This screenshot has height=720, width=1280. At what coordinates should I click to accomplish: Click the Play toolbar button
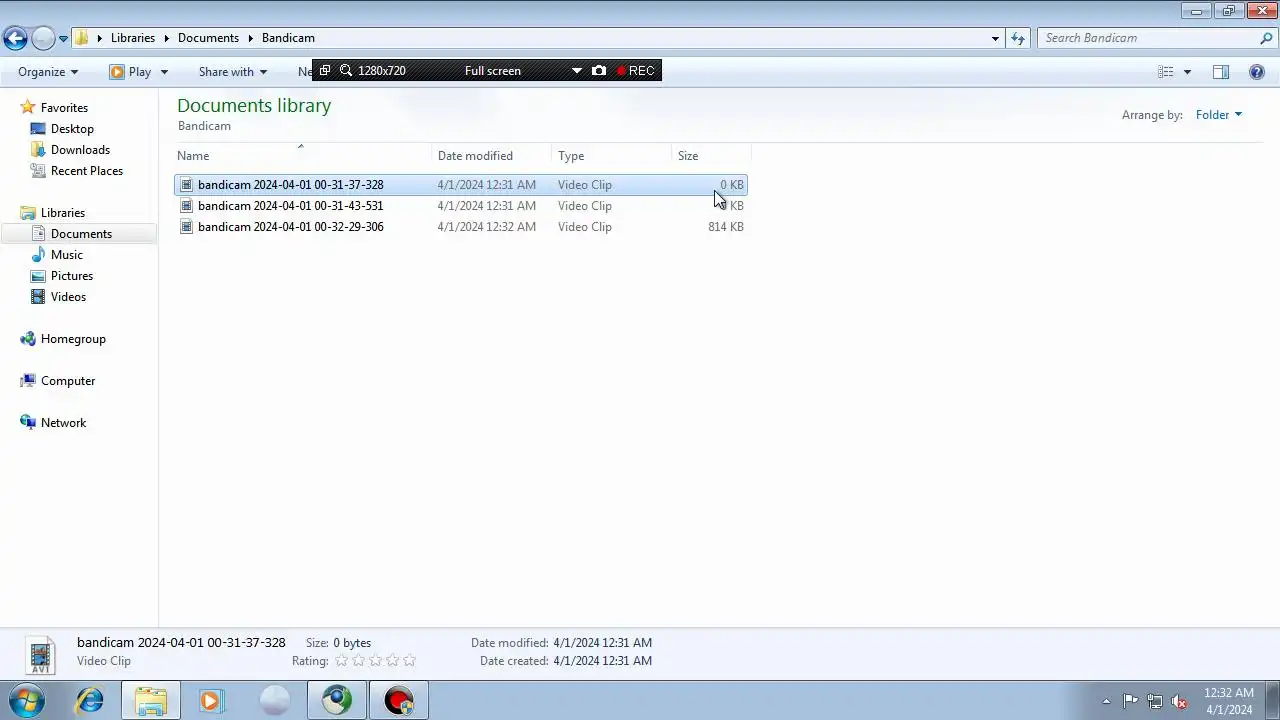click(x=131, y=72)
